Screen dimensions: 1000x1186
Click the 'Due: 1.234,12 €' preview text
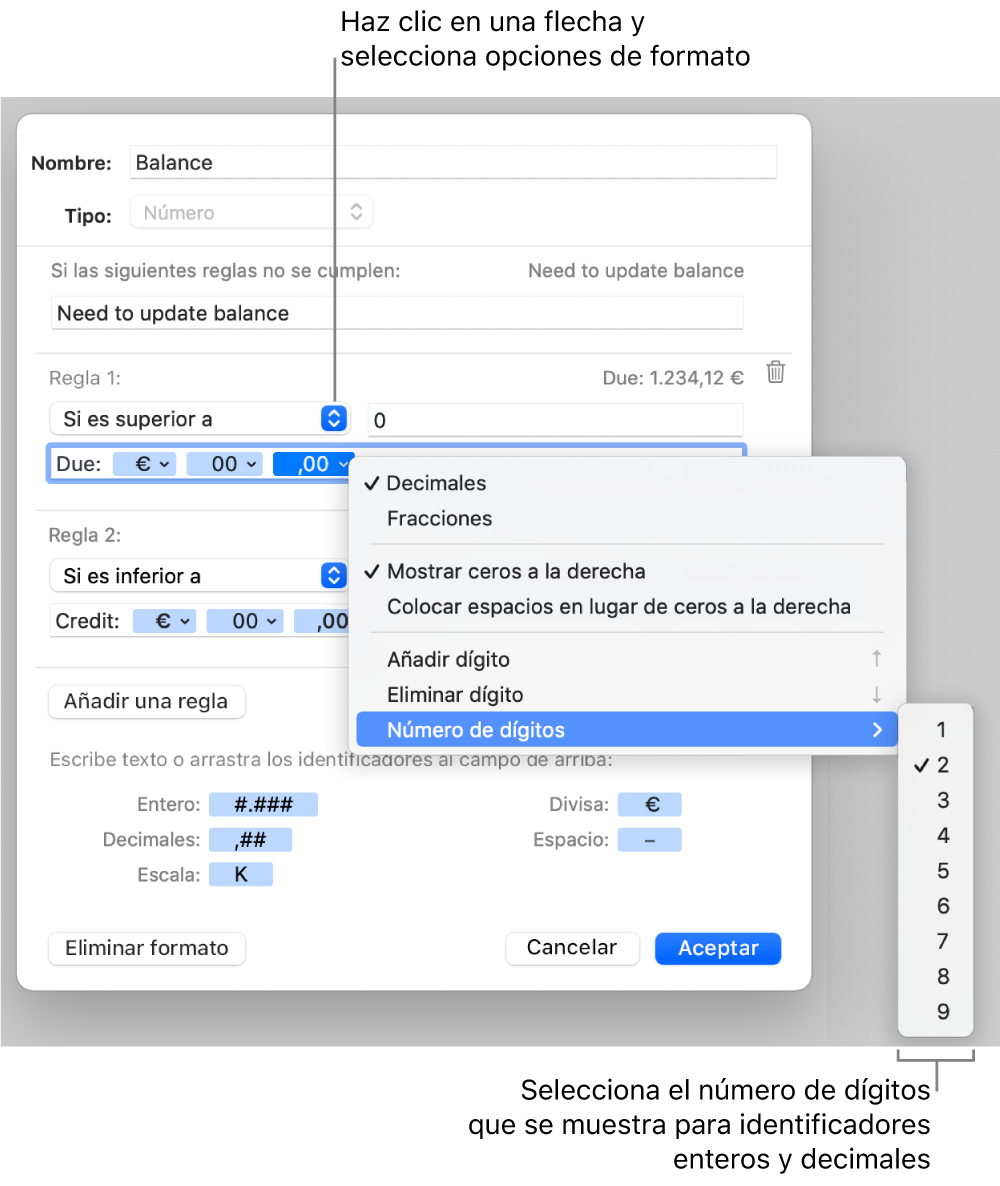pyautogui.click(x=673, y=377)
